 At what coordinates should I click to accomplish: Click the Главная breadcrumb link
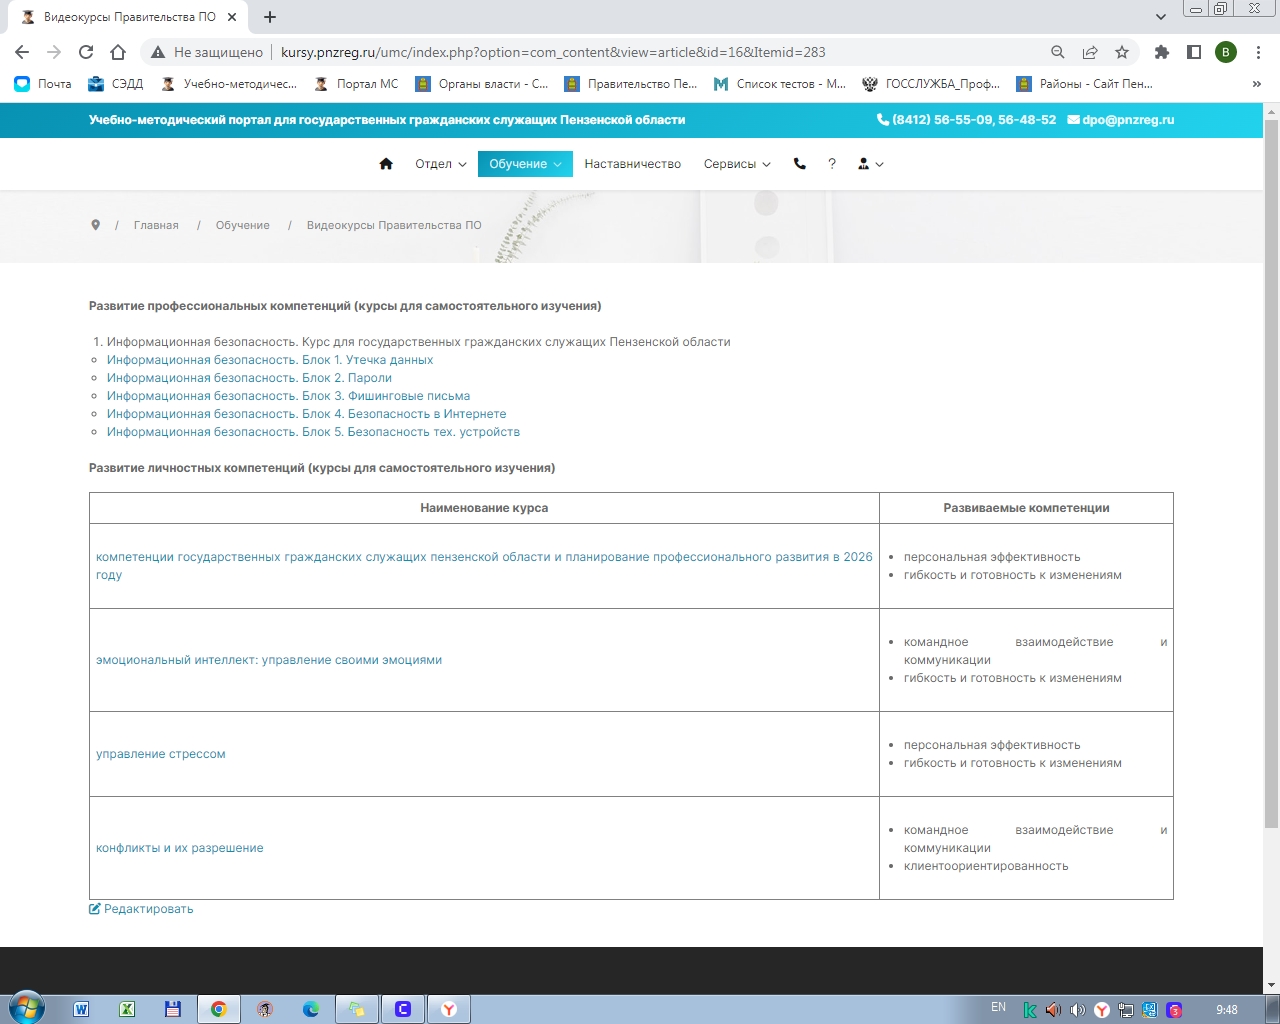[x=156, y=226]
